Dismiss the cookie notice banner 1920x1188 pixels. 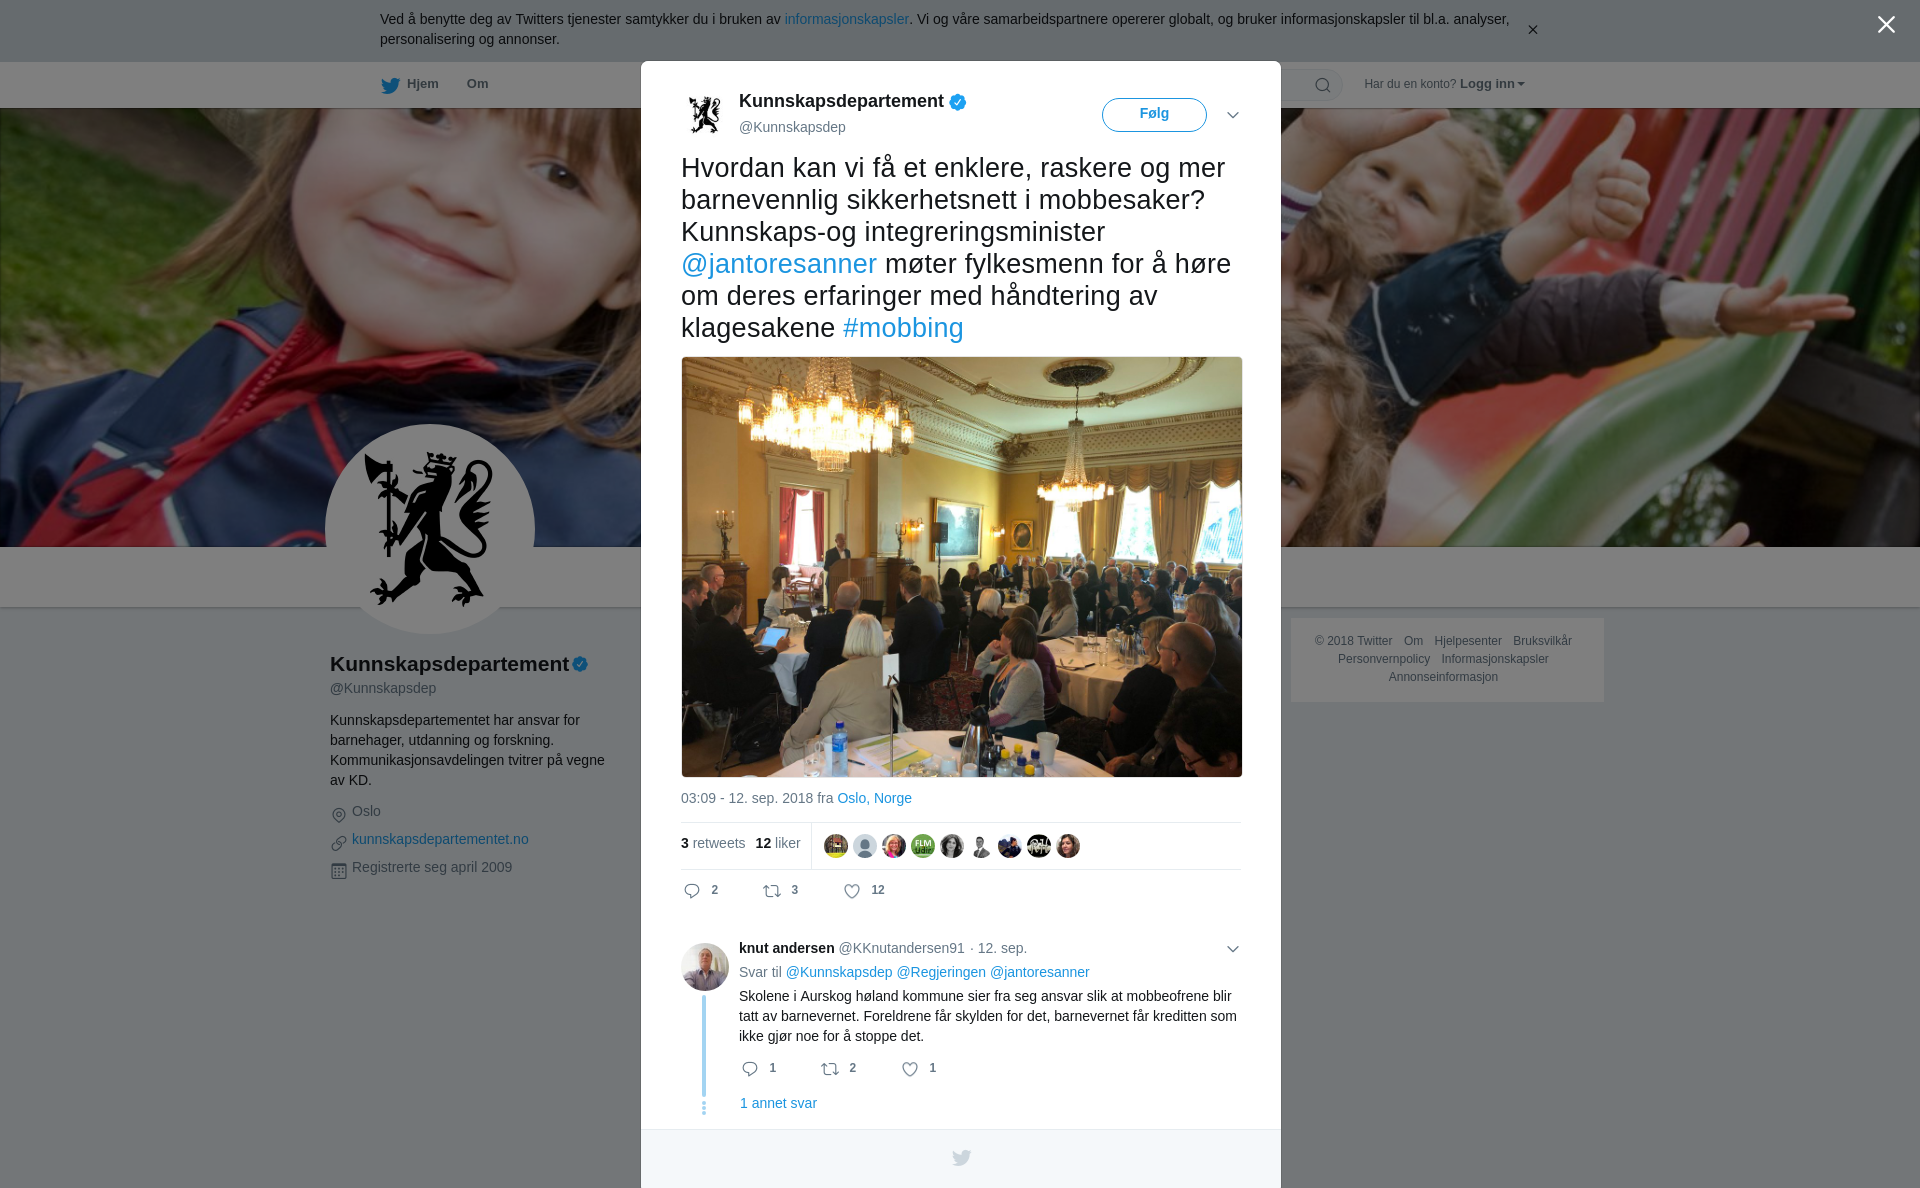(x=1532, y=30)
